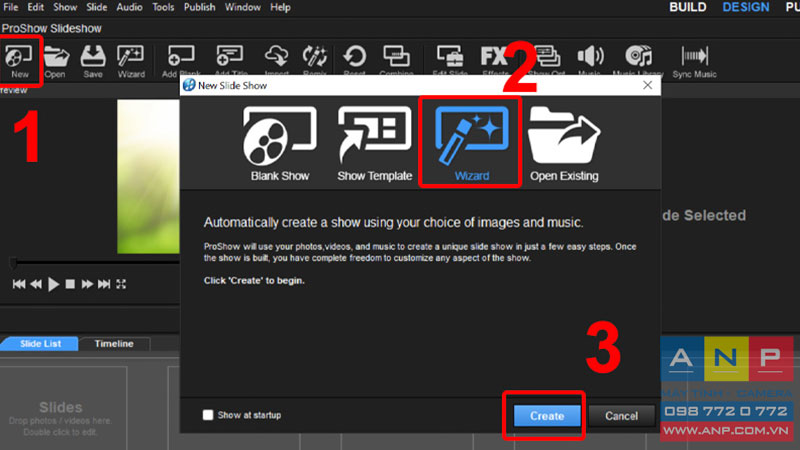
Task: Enable the Show at startup checkbox
Action: (x=208, y=415)
